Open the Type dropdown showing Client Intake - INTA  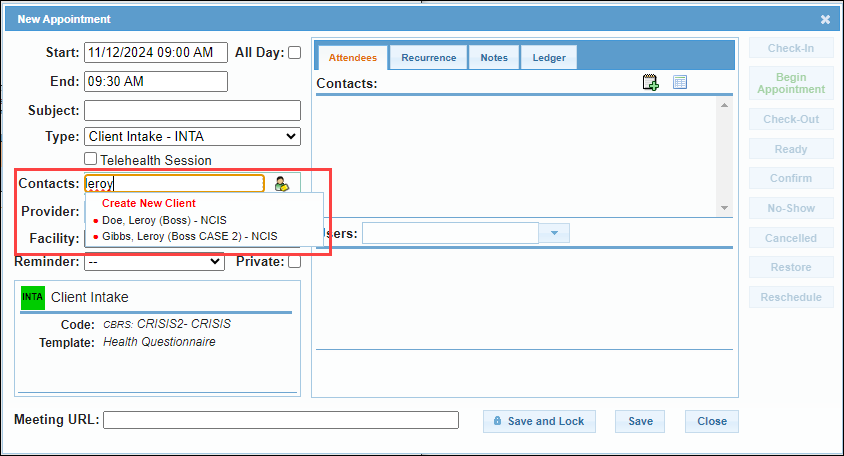(192, 137)
